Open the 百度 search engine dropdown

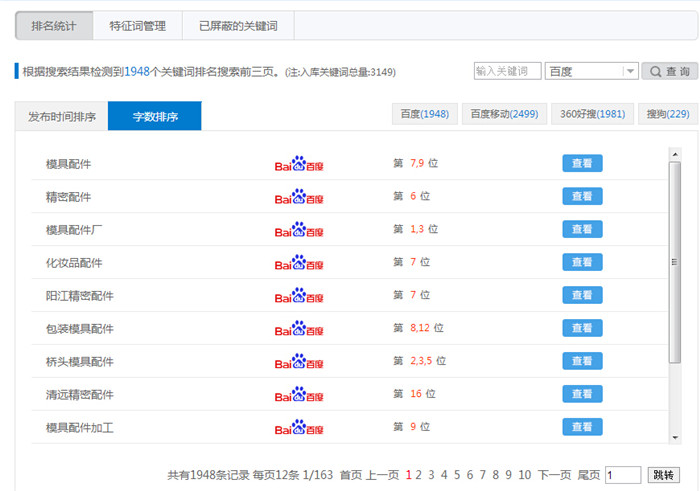pos(630,71)
